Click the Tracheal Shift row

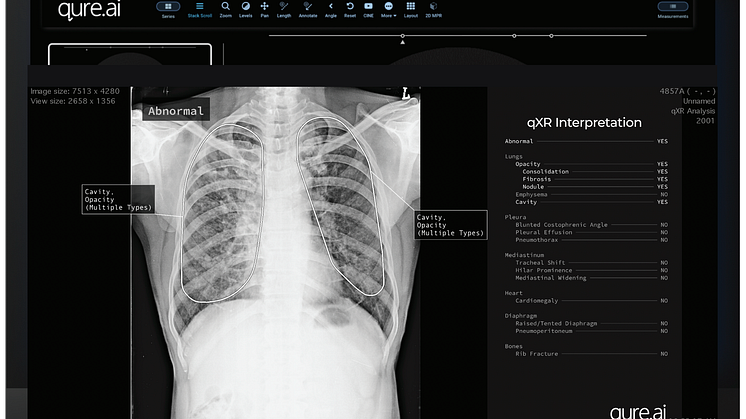point(591,263)
